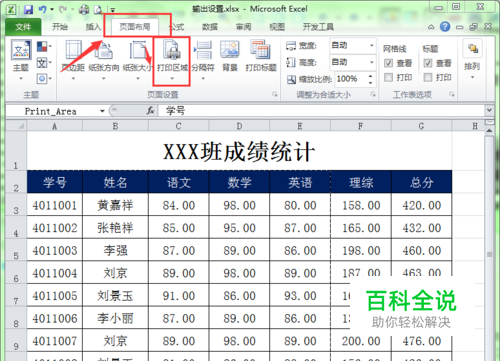The width and height of the screenshot is (500, 361).
Task: Click the Undo icon in quick access toolbar
Action: click(x=42, y=9)
